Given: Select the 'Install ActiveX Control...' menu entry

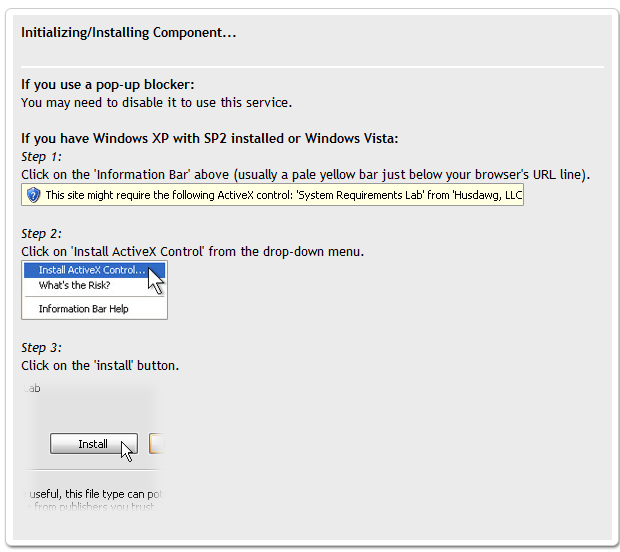Looking at the screenshot, I should (94, 270).
